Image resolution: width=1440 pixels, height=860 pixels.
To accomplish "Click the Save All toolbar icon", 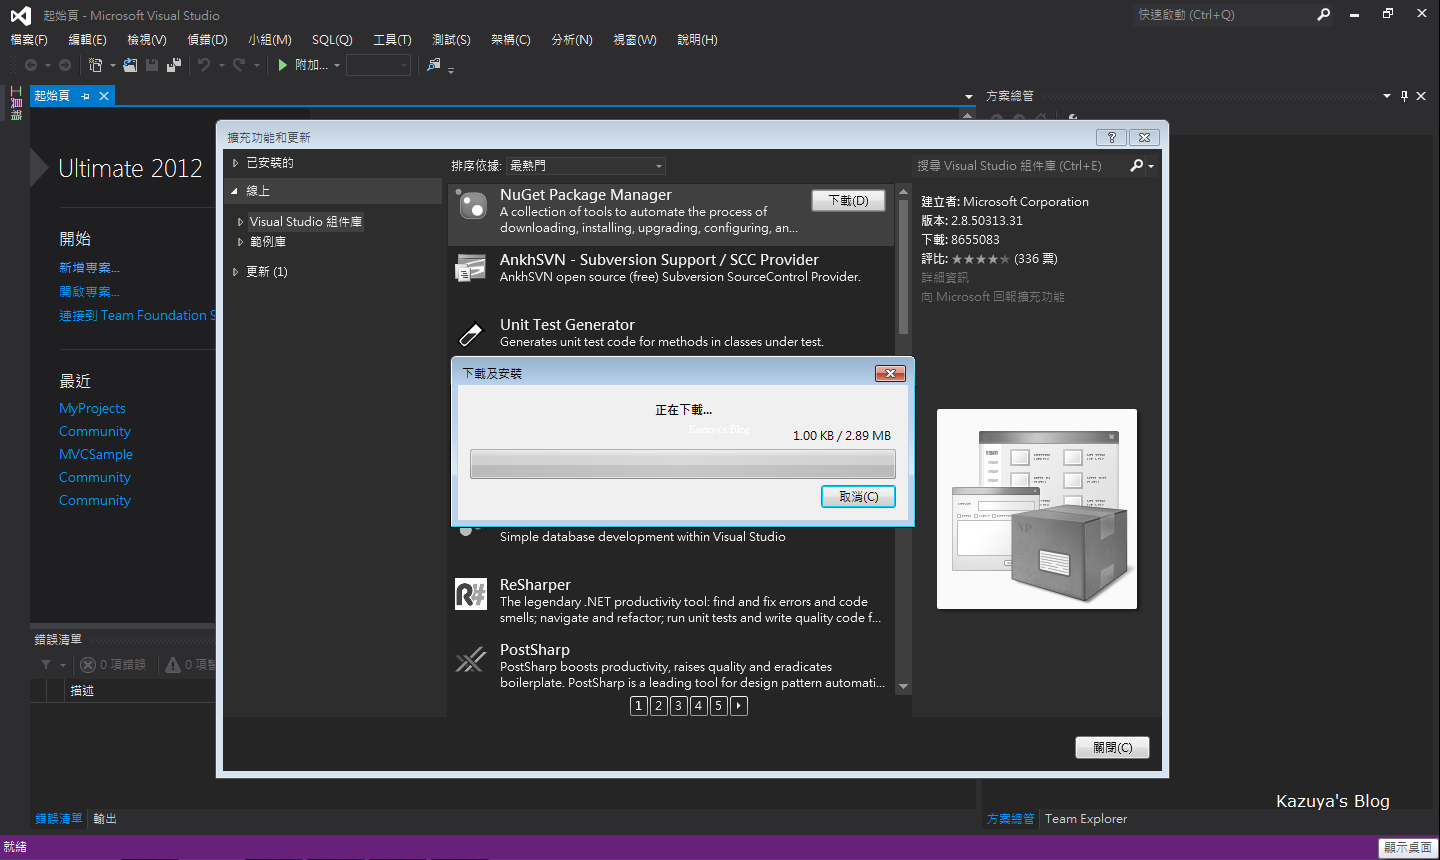I will [174, 65].
